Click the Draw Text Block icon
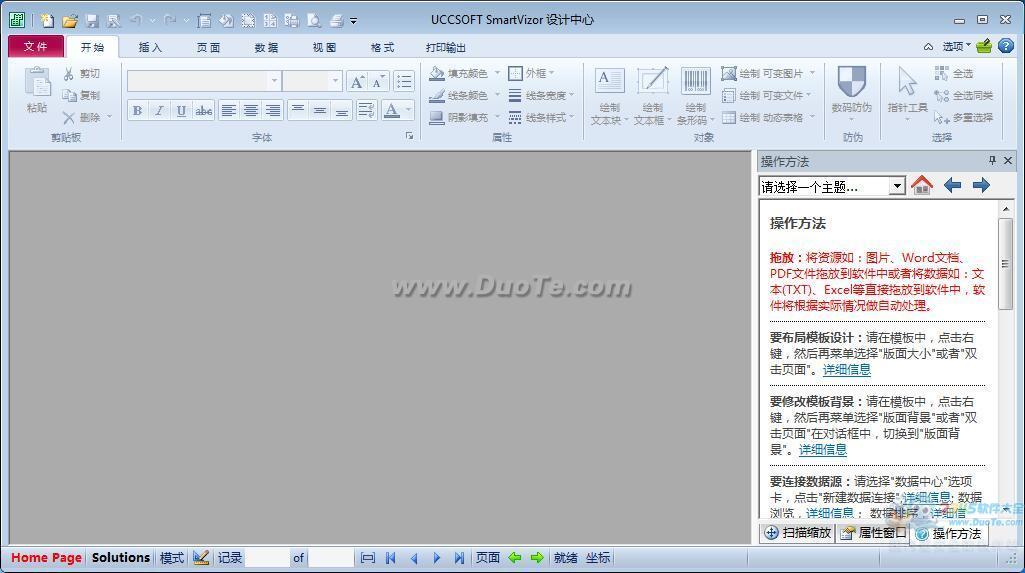The width and height of the screenshot is (1025, 573). [x=609, y=81]
